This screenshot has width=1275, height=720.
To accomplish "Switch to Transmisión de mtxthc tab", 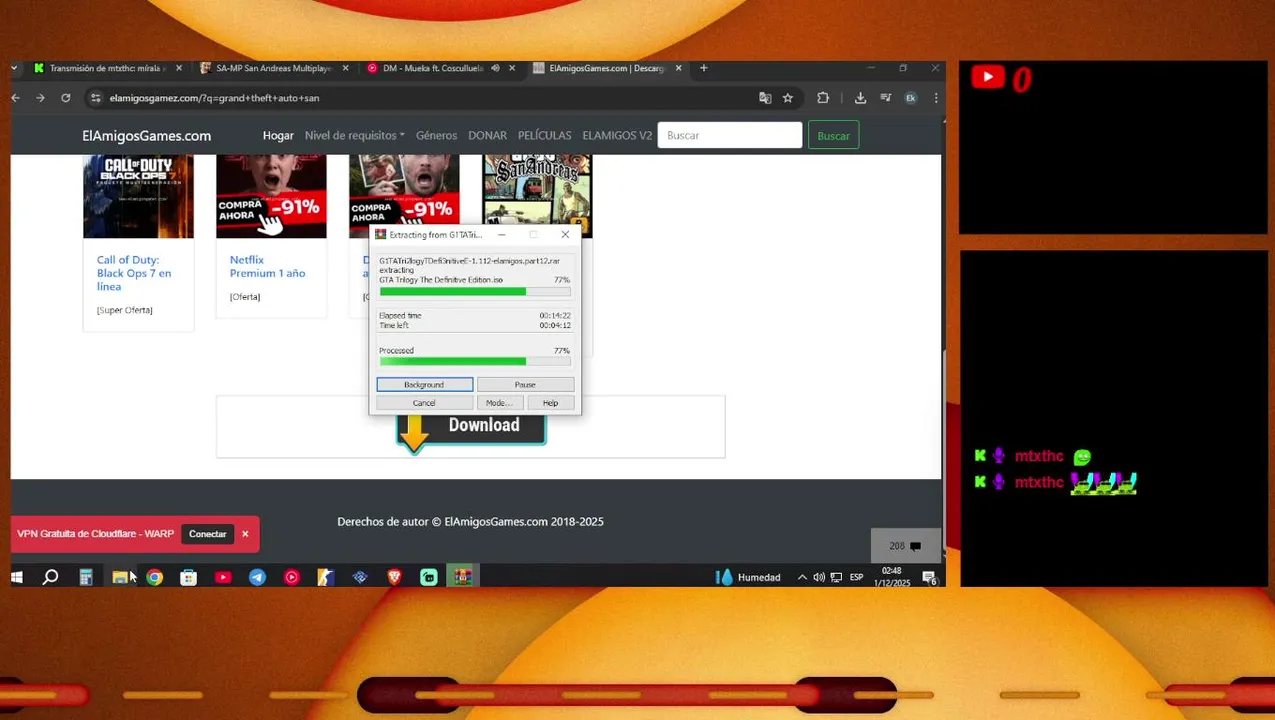I will [107, 68].
